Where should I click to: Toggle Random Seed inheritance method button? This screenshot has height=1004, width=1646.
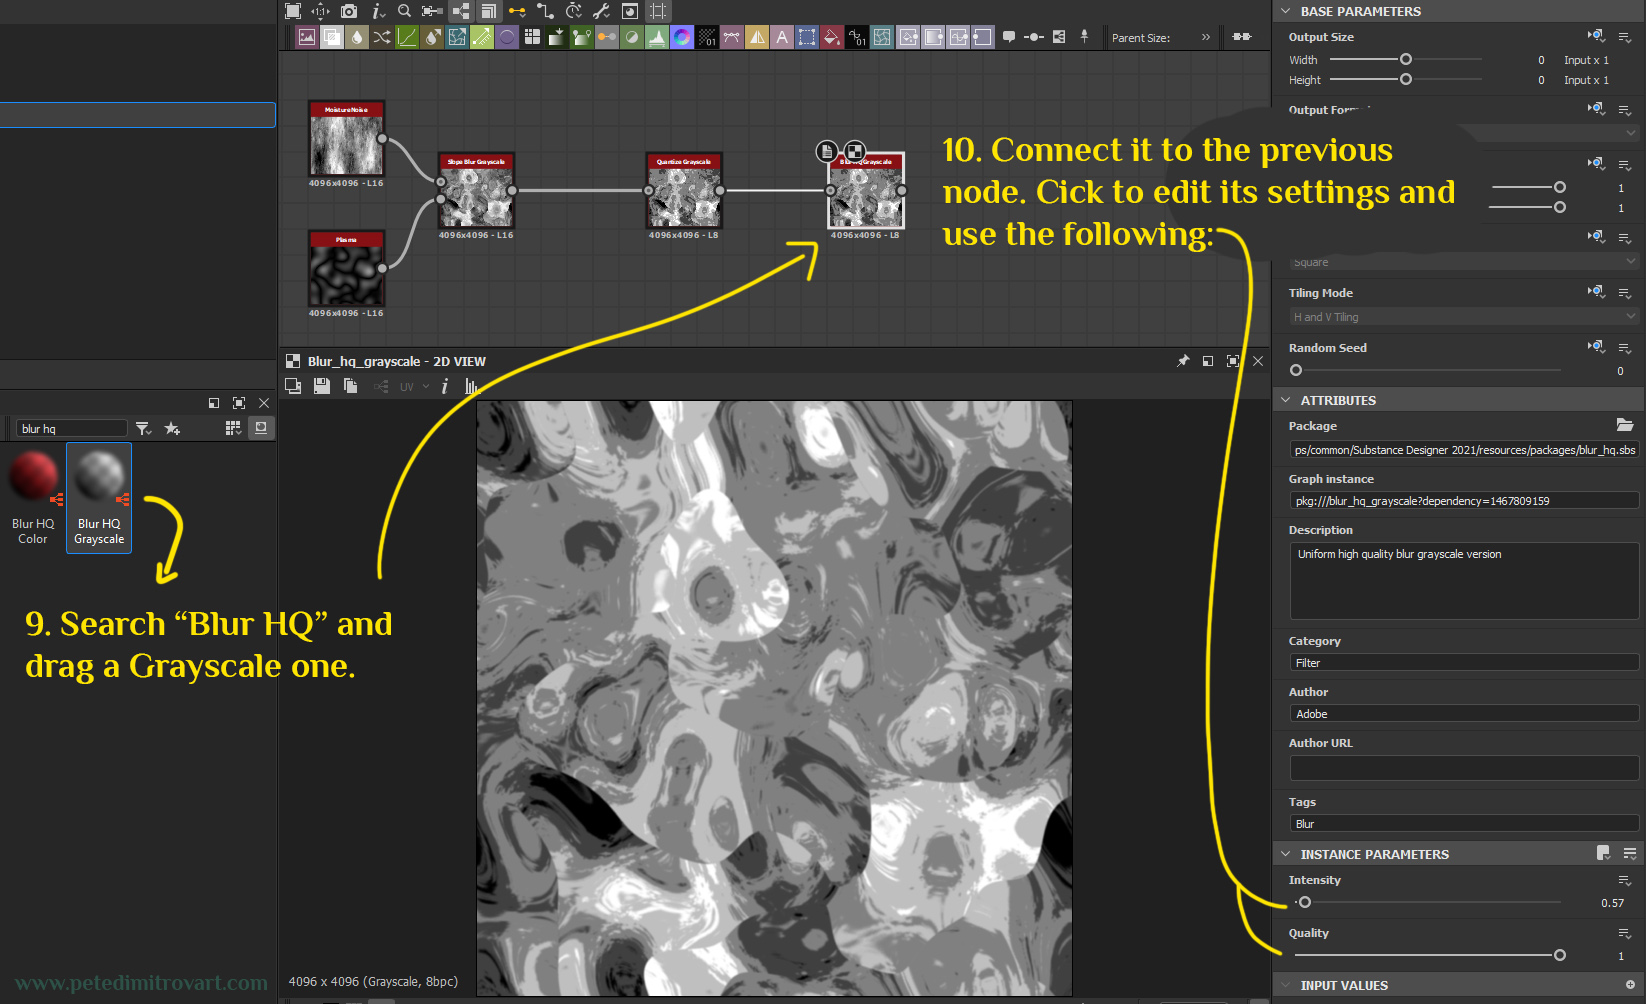click(1596, 347)
